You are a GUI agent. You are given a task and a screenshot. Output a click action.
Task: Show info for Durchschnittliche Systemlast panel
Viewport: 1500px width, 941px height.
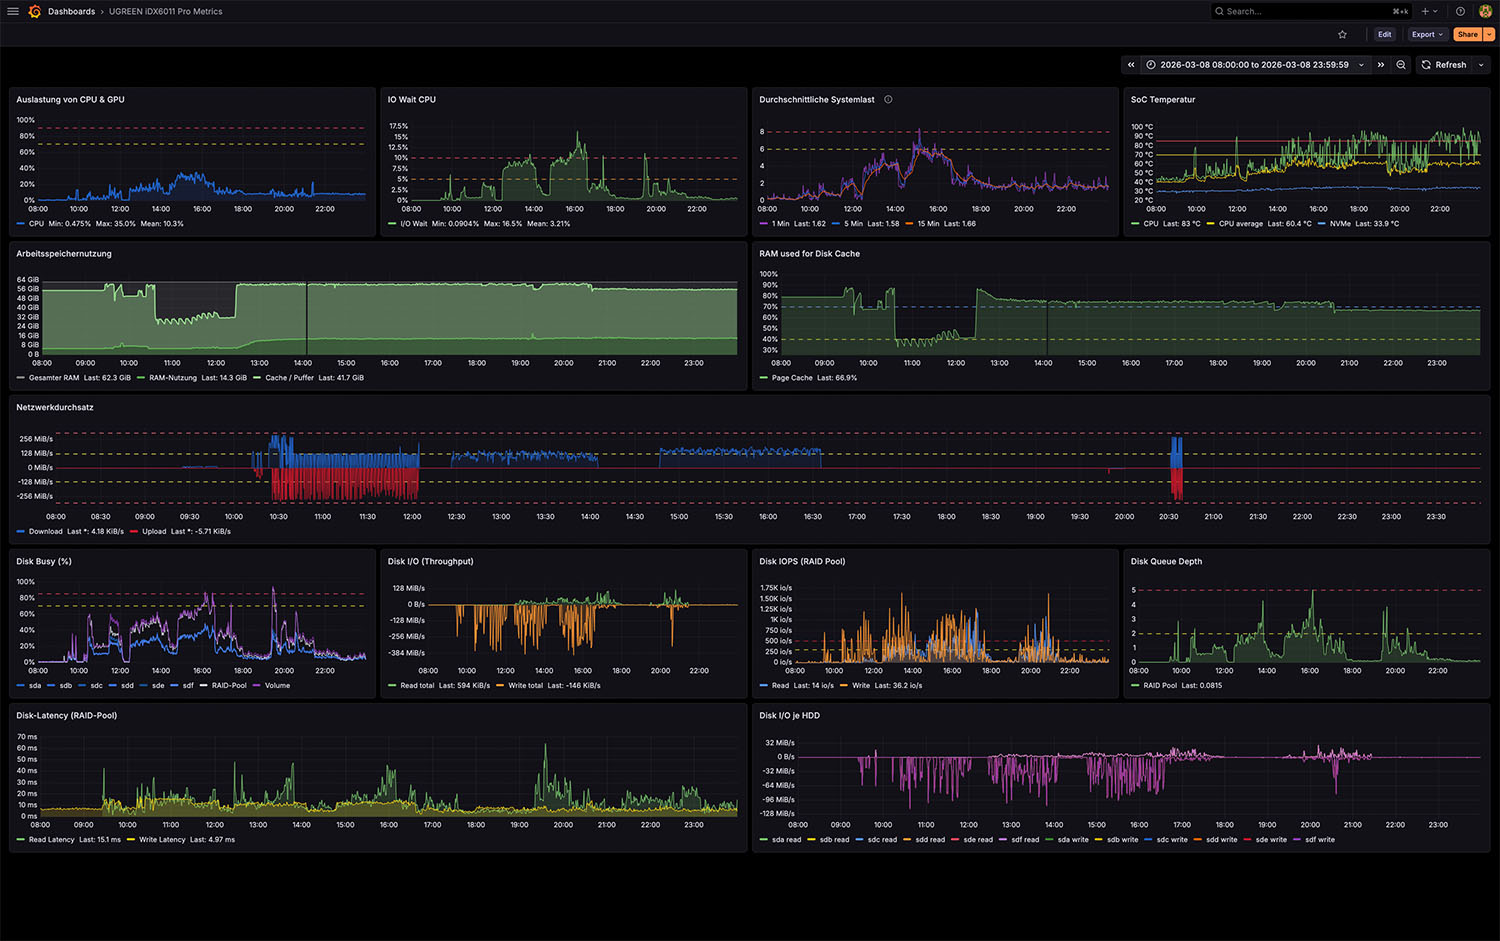(x=888, y=100)
